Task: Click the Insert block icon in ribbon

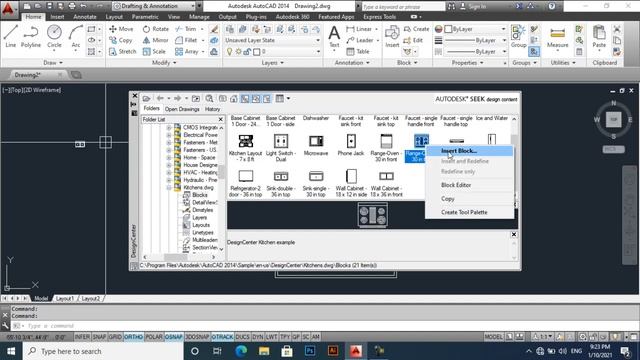Action: pyautogui.click(x=392, y=36)
